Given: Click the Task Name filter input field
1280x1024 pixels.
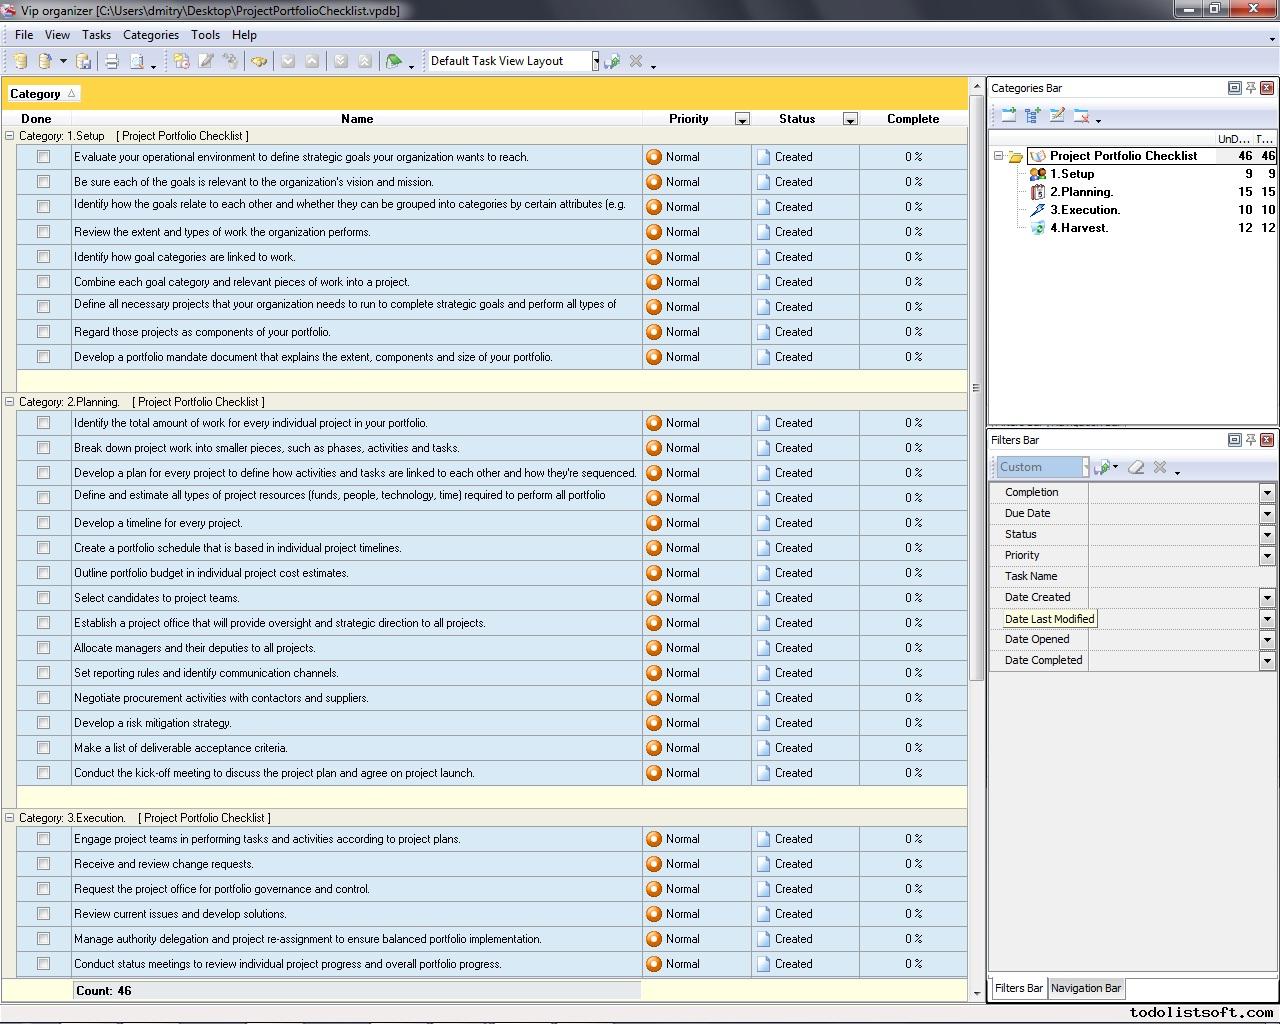Looking at the screenshot, I should (x=1180, y=576).
